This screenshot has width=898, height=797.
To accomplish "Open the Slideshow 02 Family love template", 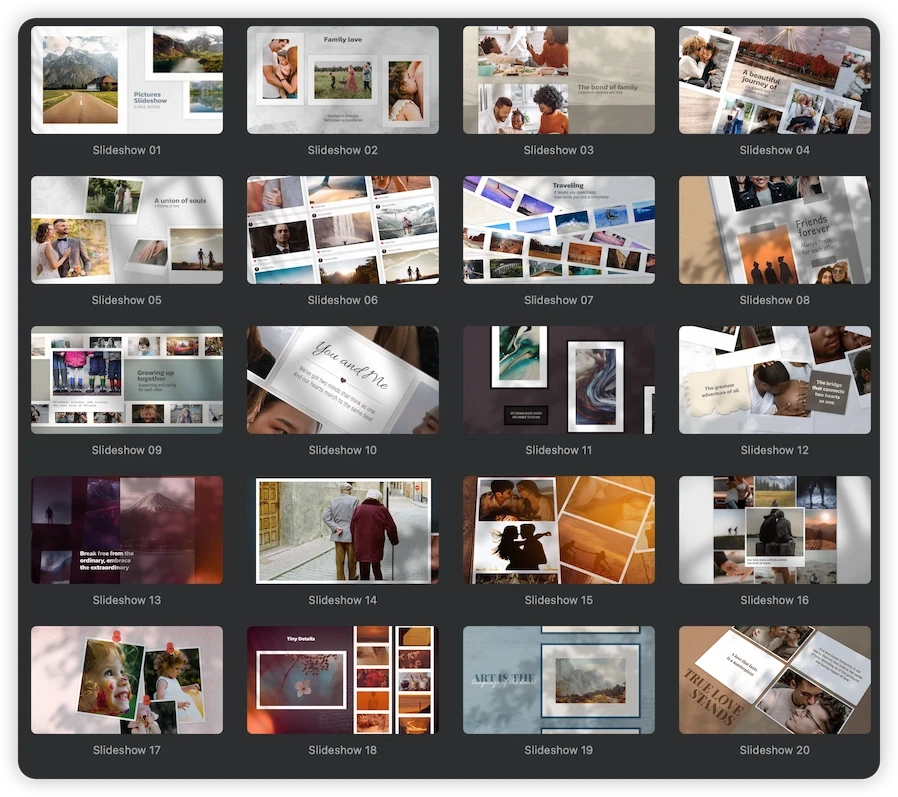I will click(x=343, y=80).
